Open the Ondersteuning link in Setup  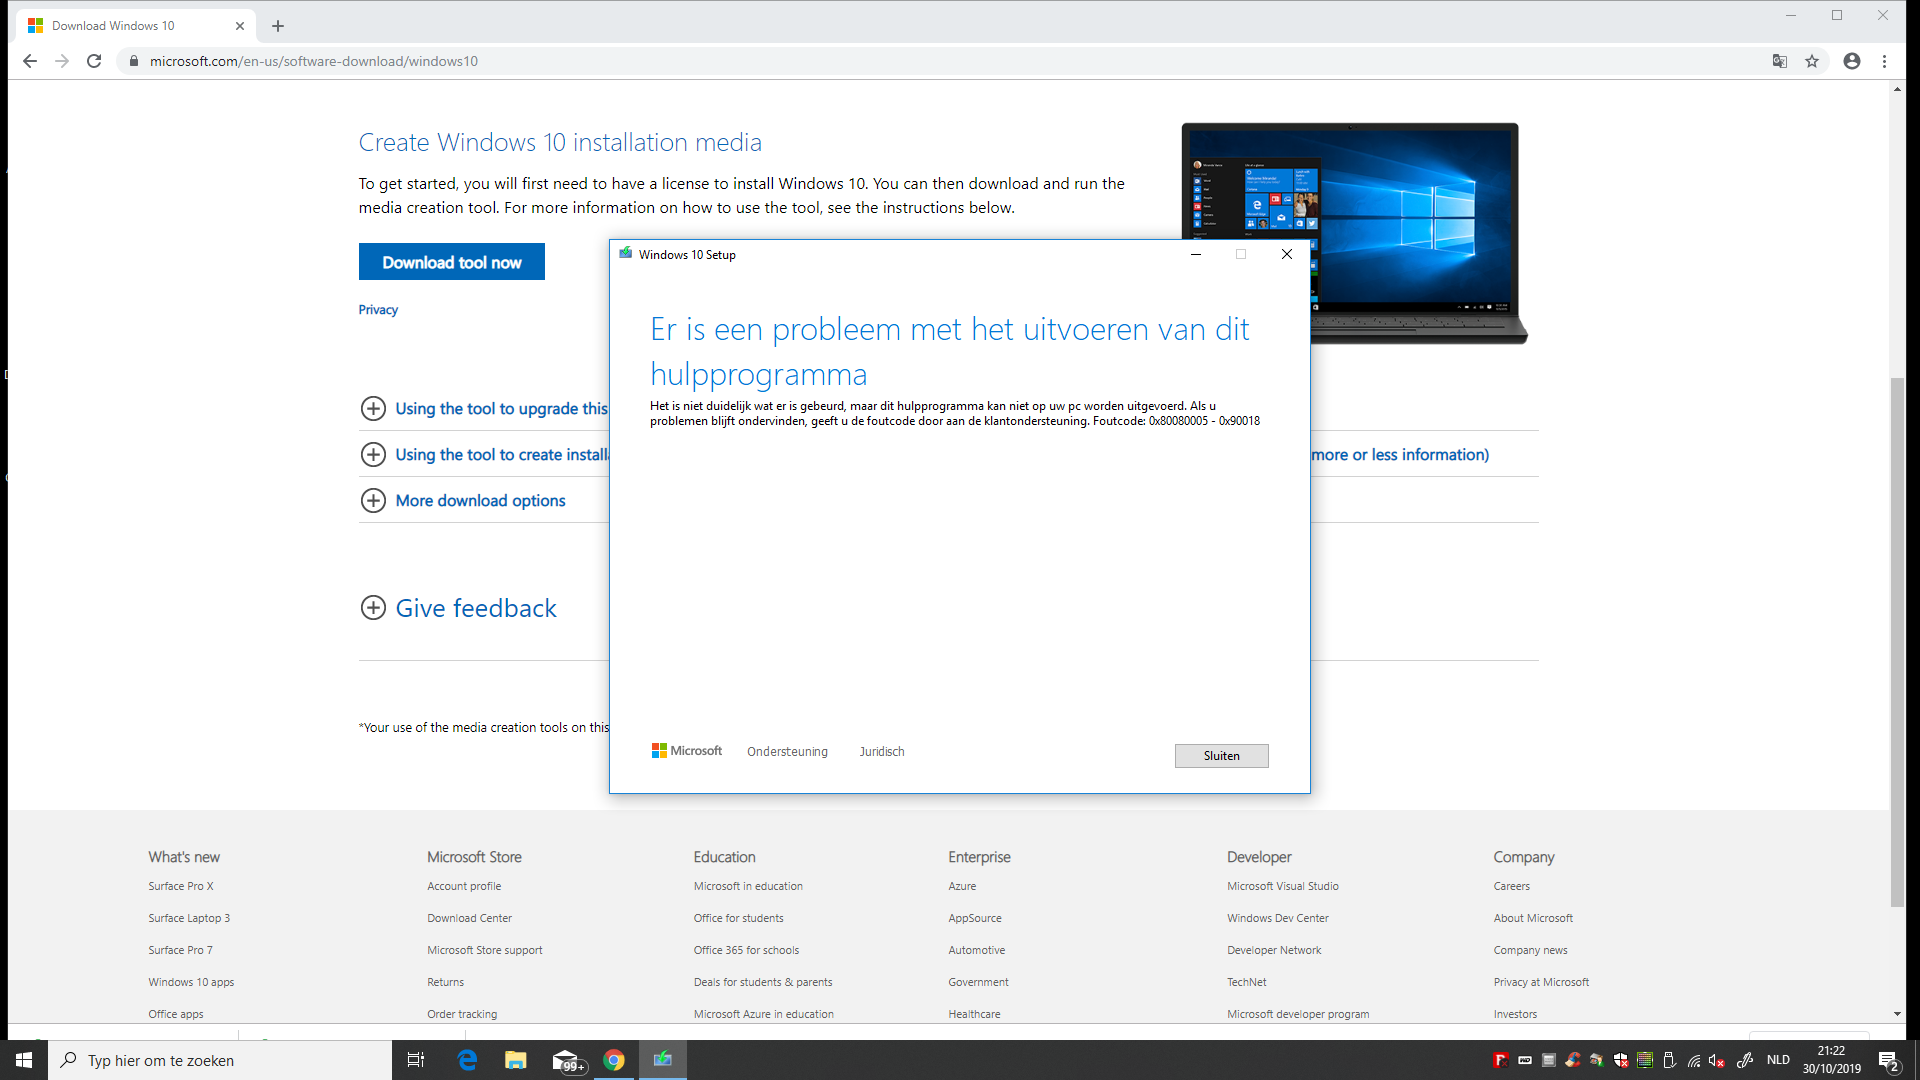pyautogui.click(x=787, y=752)
